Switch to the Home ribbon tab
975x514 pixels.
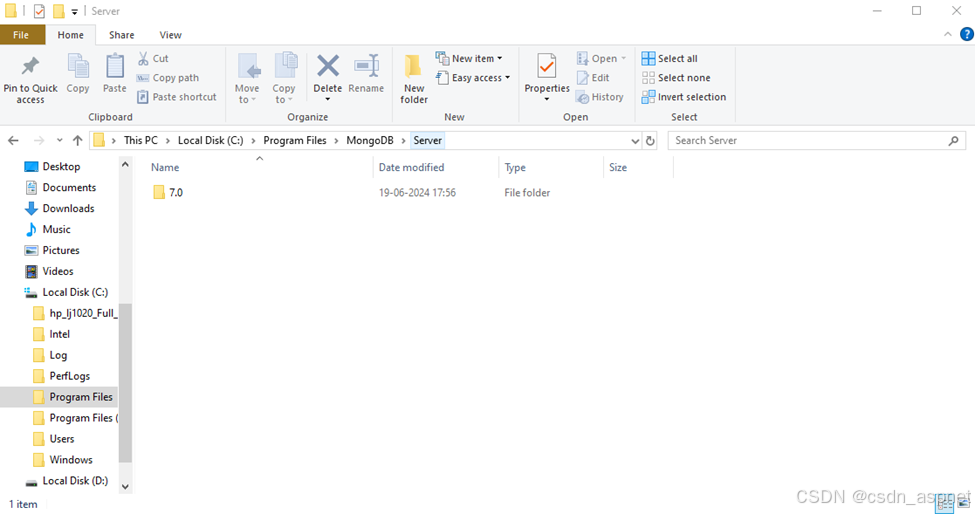tap(70, 35)
